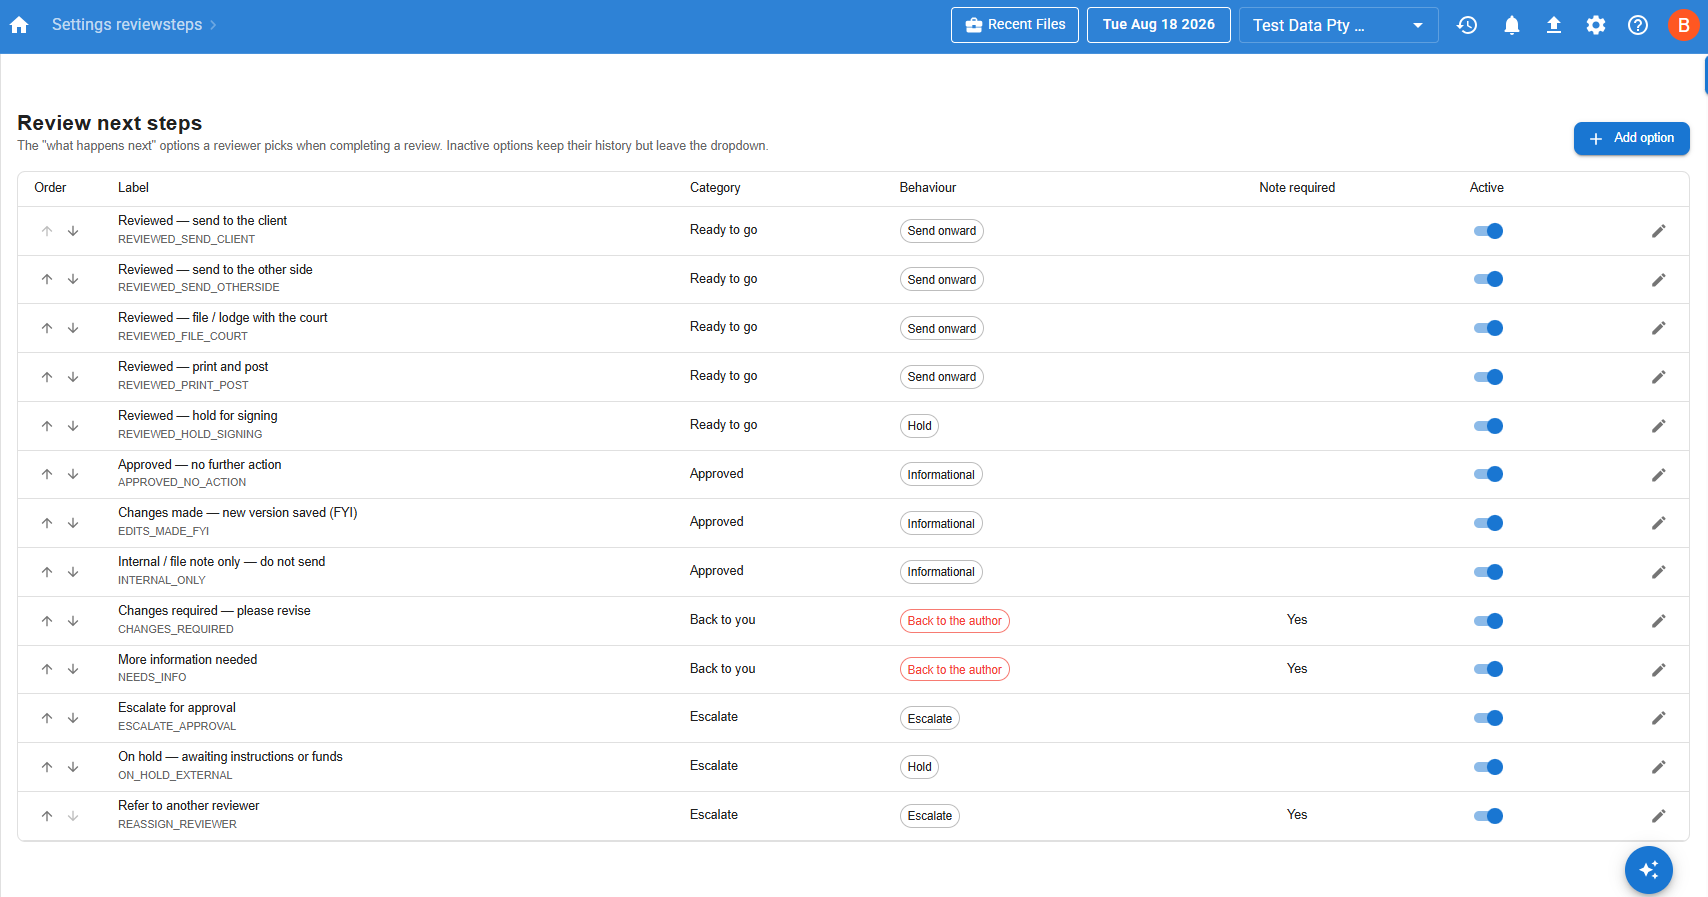Click 'Informational' chip for Internal file note row

(x=941, y=572)
